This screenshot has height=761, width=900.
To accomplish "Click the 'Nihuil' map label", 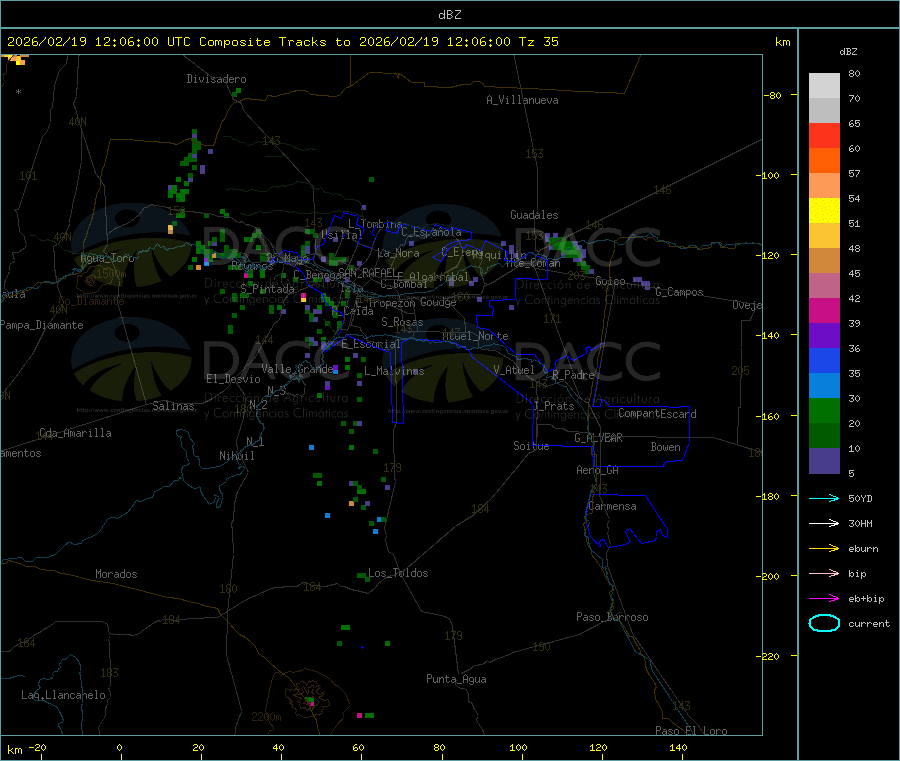I will pyautogui.click(x=236, y=456).
